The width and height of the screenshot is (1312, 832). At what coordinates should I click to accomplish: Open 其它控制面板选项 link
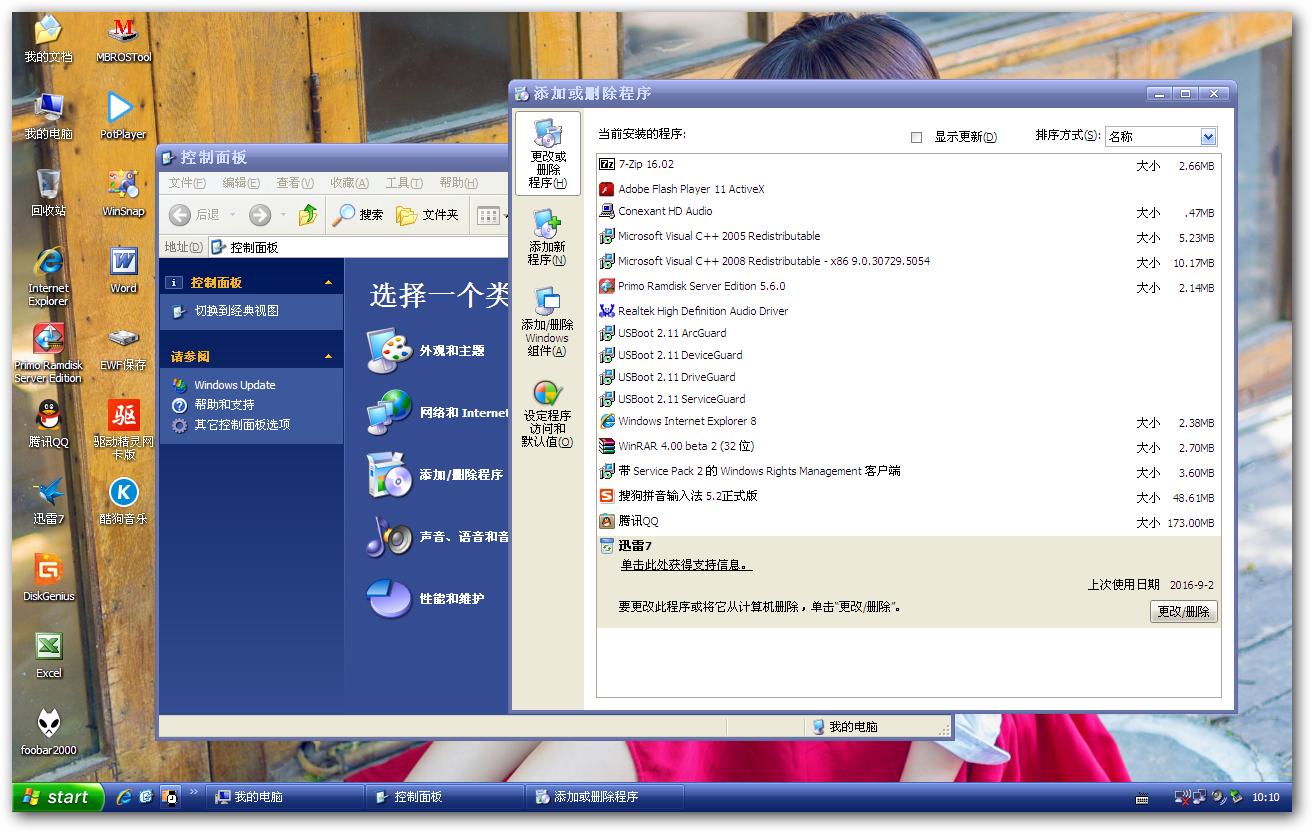(x=242, y=425)
